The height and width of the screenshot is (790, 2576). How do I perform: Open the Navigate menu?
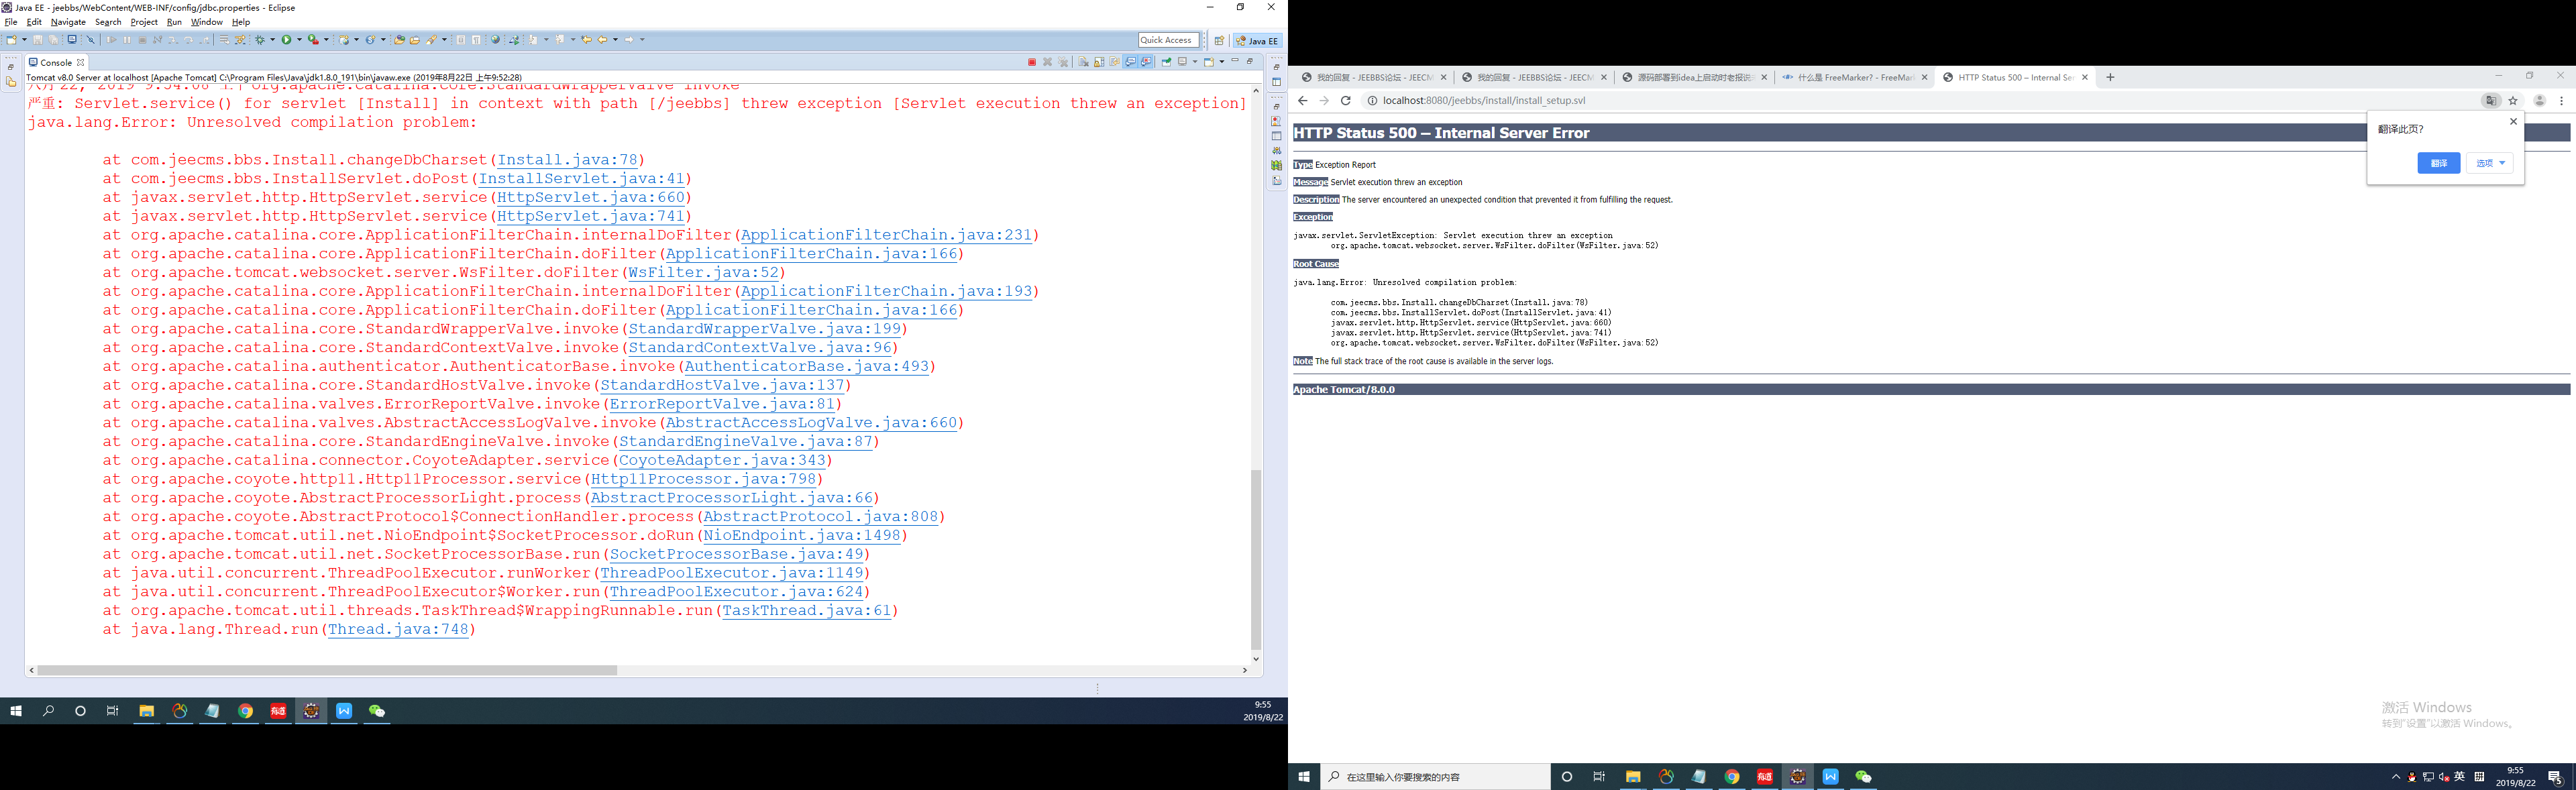68,22
